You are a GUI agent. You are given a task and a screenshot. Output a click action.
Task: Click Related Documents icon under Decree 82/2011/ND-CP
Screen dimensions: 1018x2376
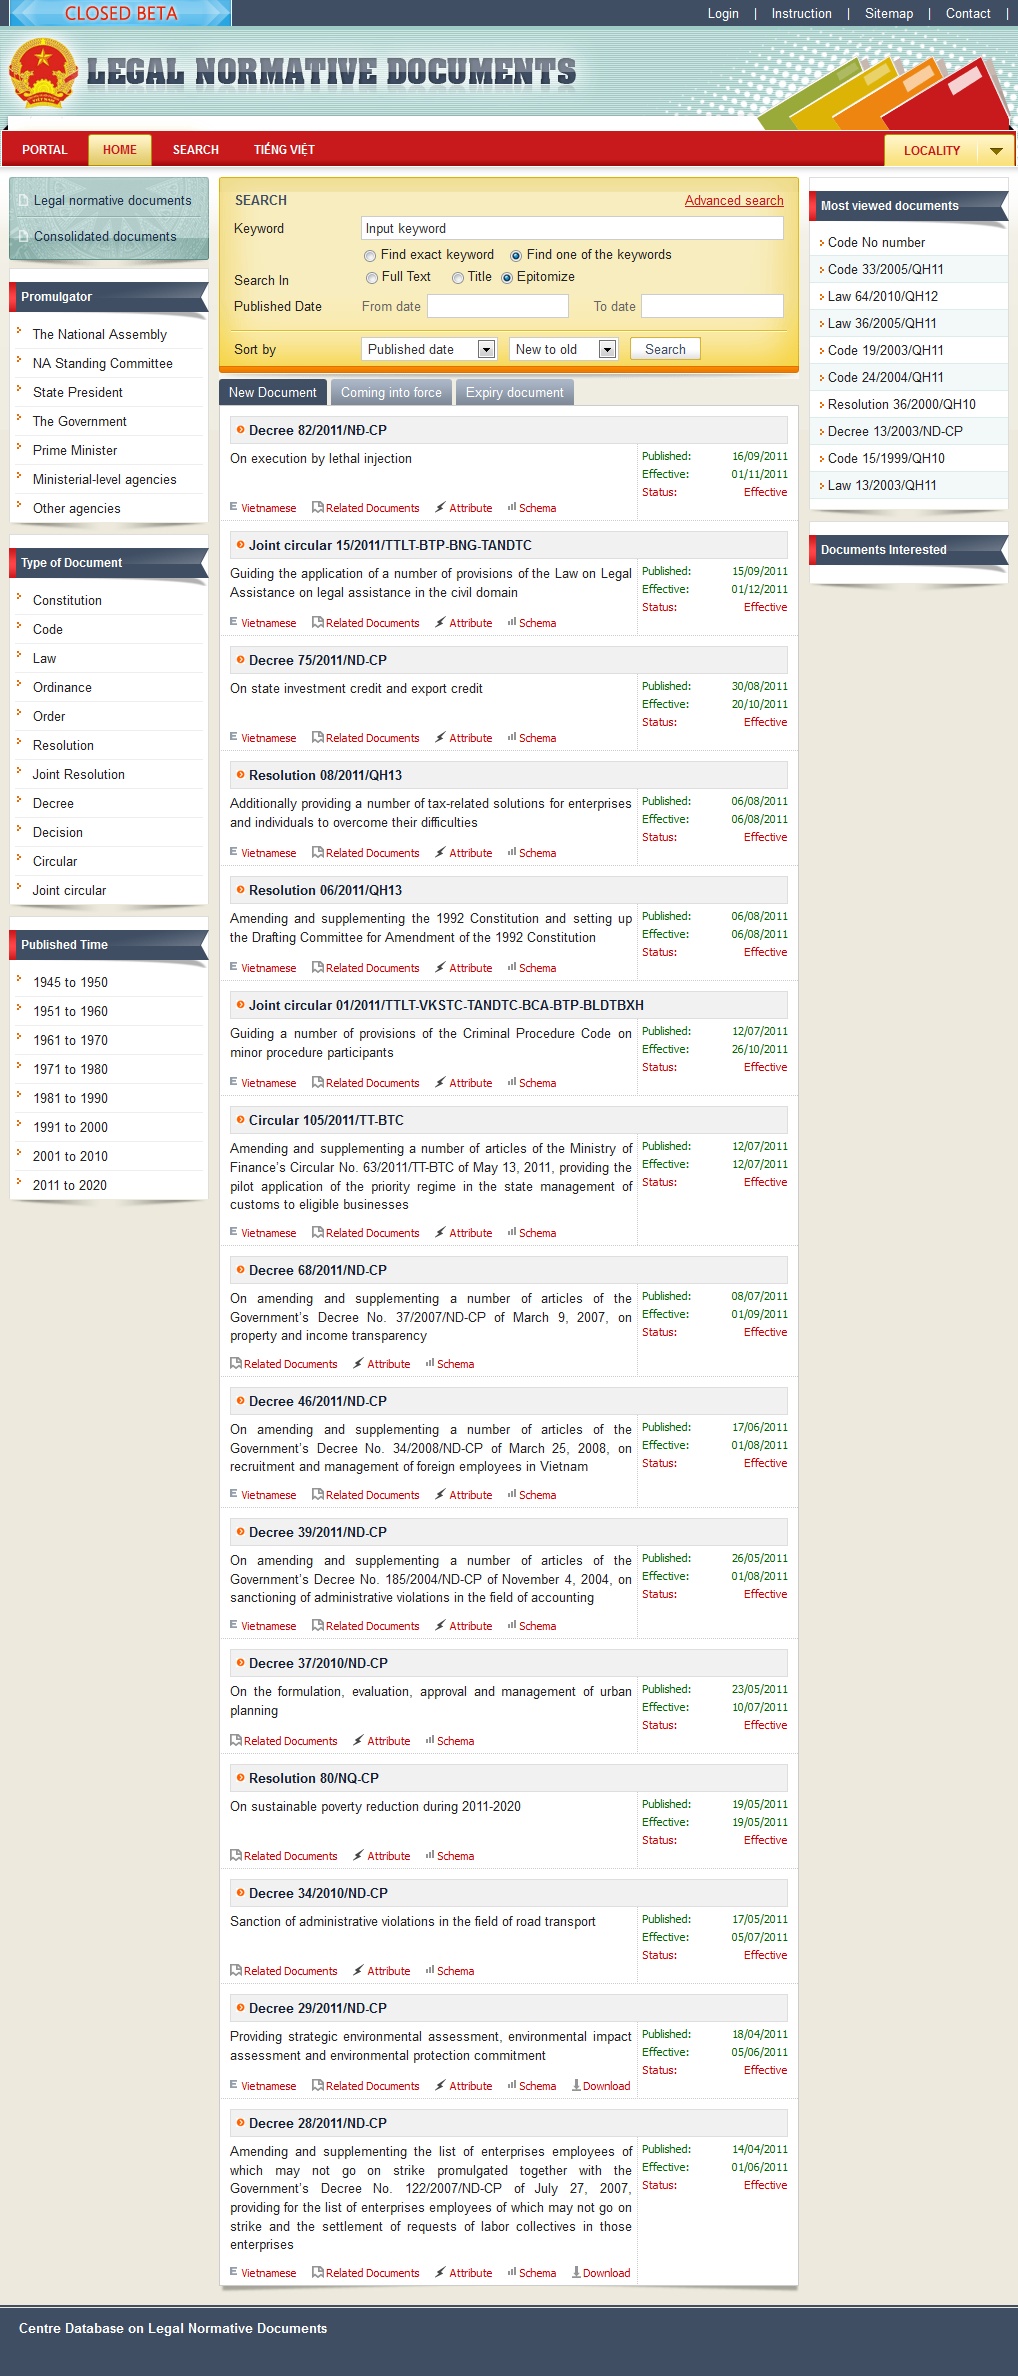pyautogui.click(x=317, y=508)
